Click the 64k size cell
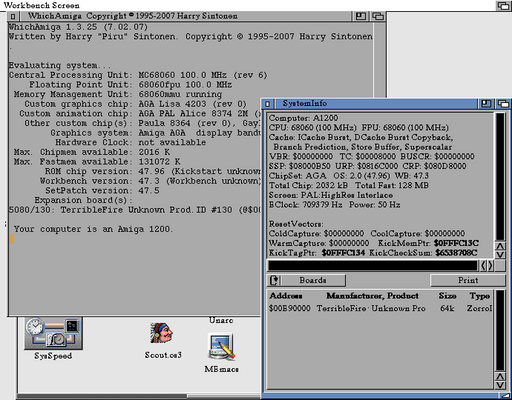 447,308
